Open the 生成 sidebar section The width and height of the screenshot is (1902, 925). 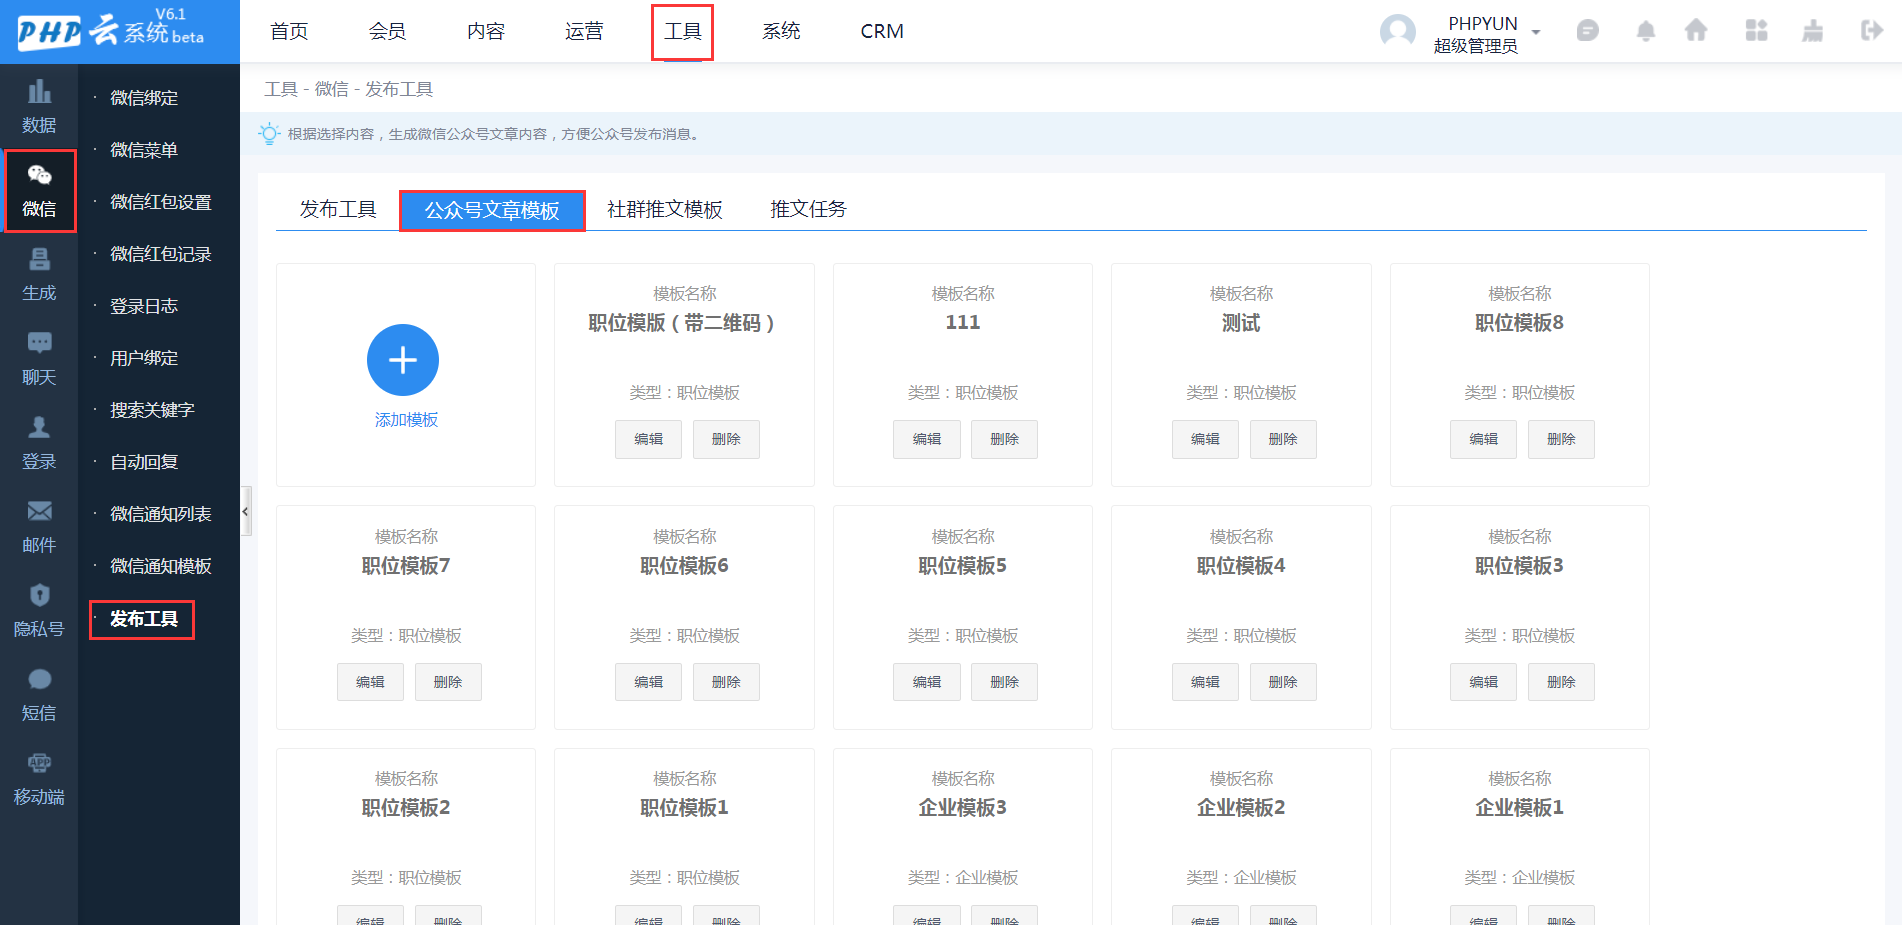[39, 275]
